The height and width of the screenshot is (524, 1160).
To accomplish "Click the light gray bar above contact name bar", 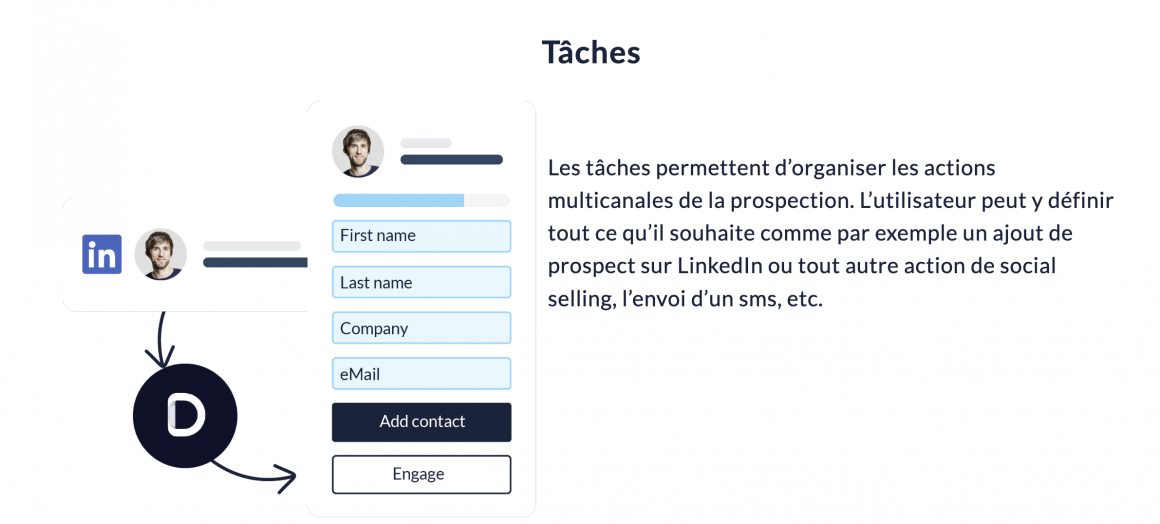I will [x=426, y=143].
